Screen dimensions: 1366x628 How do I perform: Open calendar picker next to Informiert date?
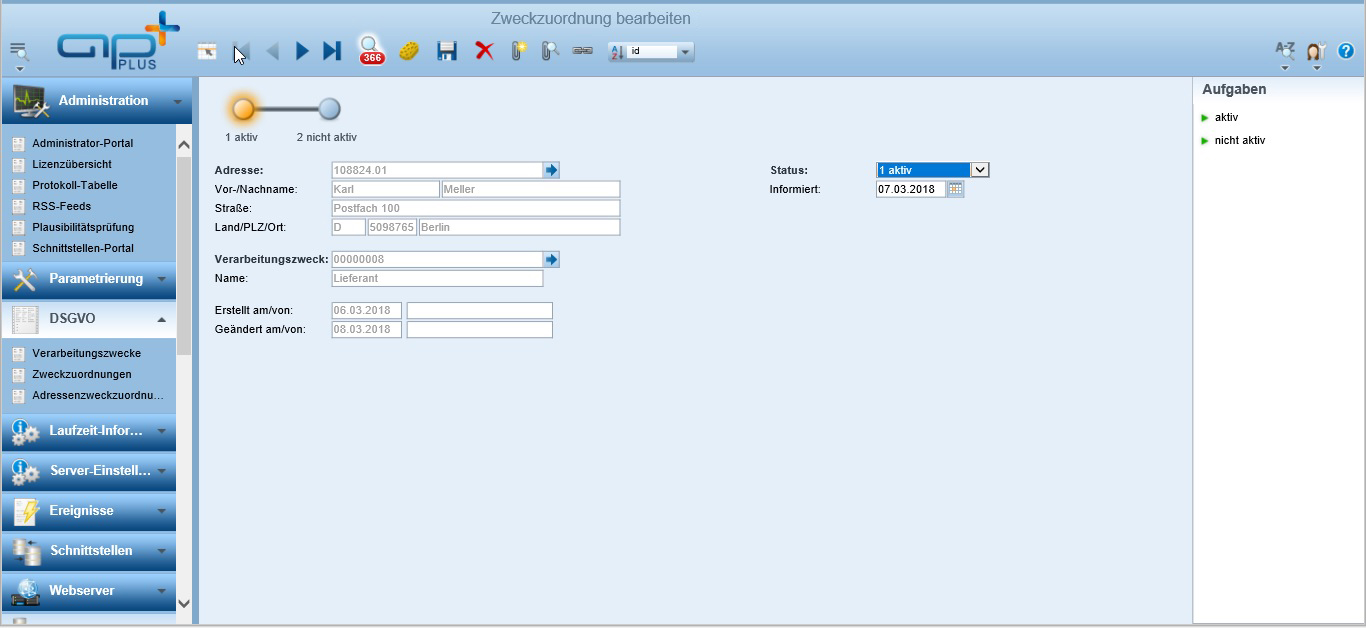click(955, 189)
